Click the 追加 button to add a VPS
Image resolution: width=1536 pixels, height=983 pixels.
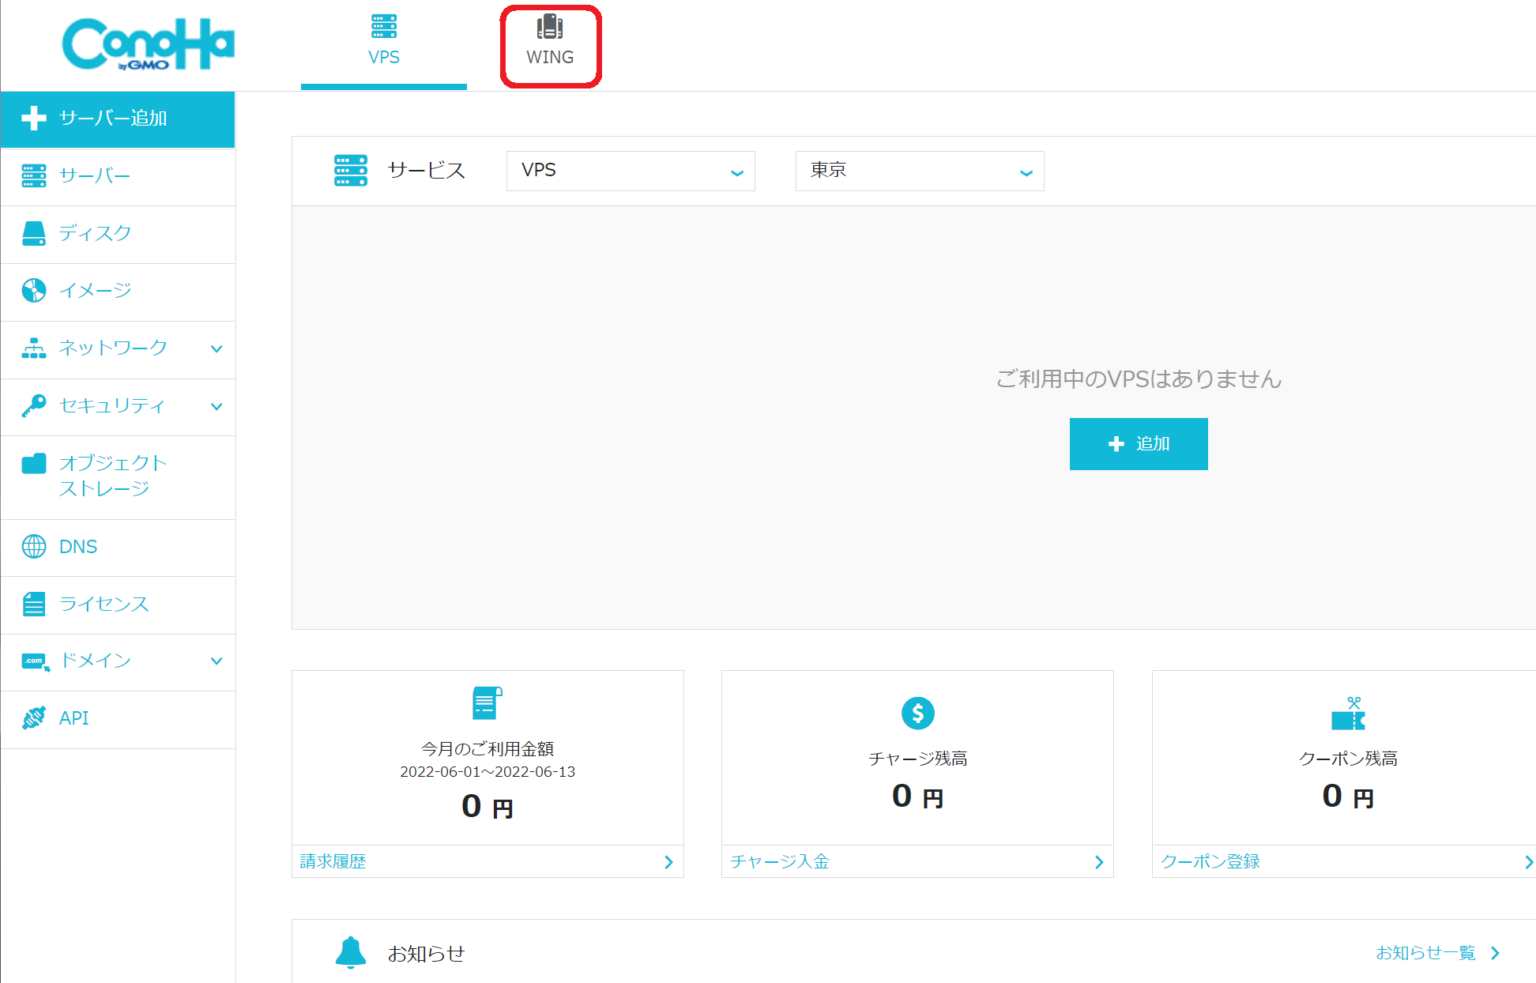(x=1138, y=443)
